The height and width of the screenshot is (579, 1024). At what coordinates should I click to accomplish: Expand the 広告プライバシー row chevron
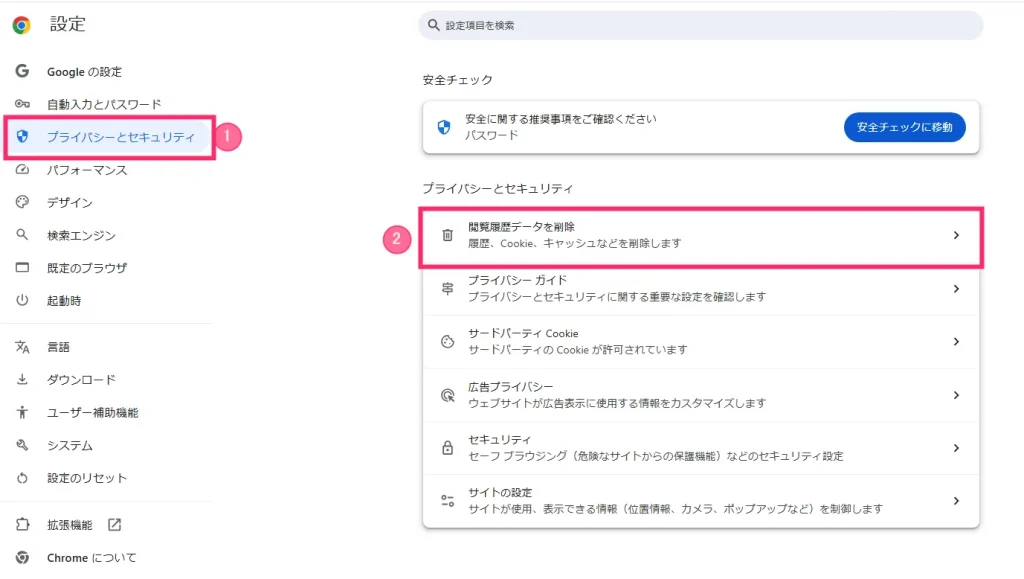956,395
